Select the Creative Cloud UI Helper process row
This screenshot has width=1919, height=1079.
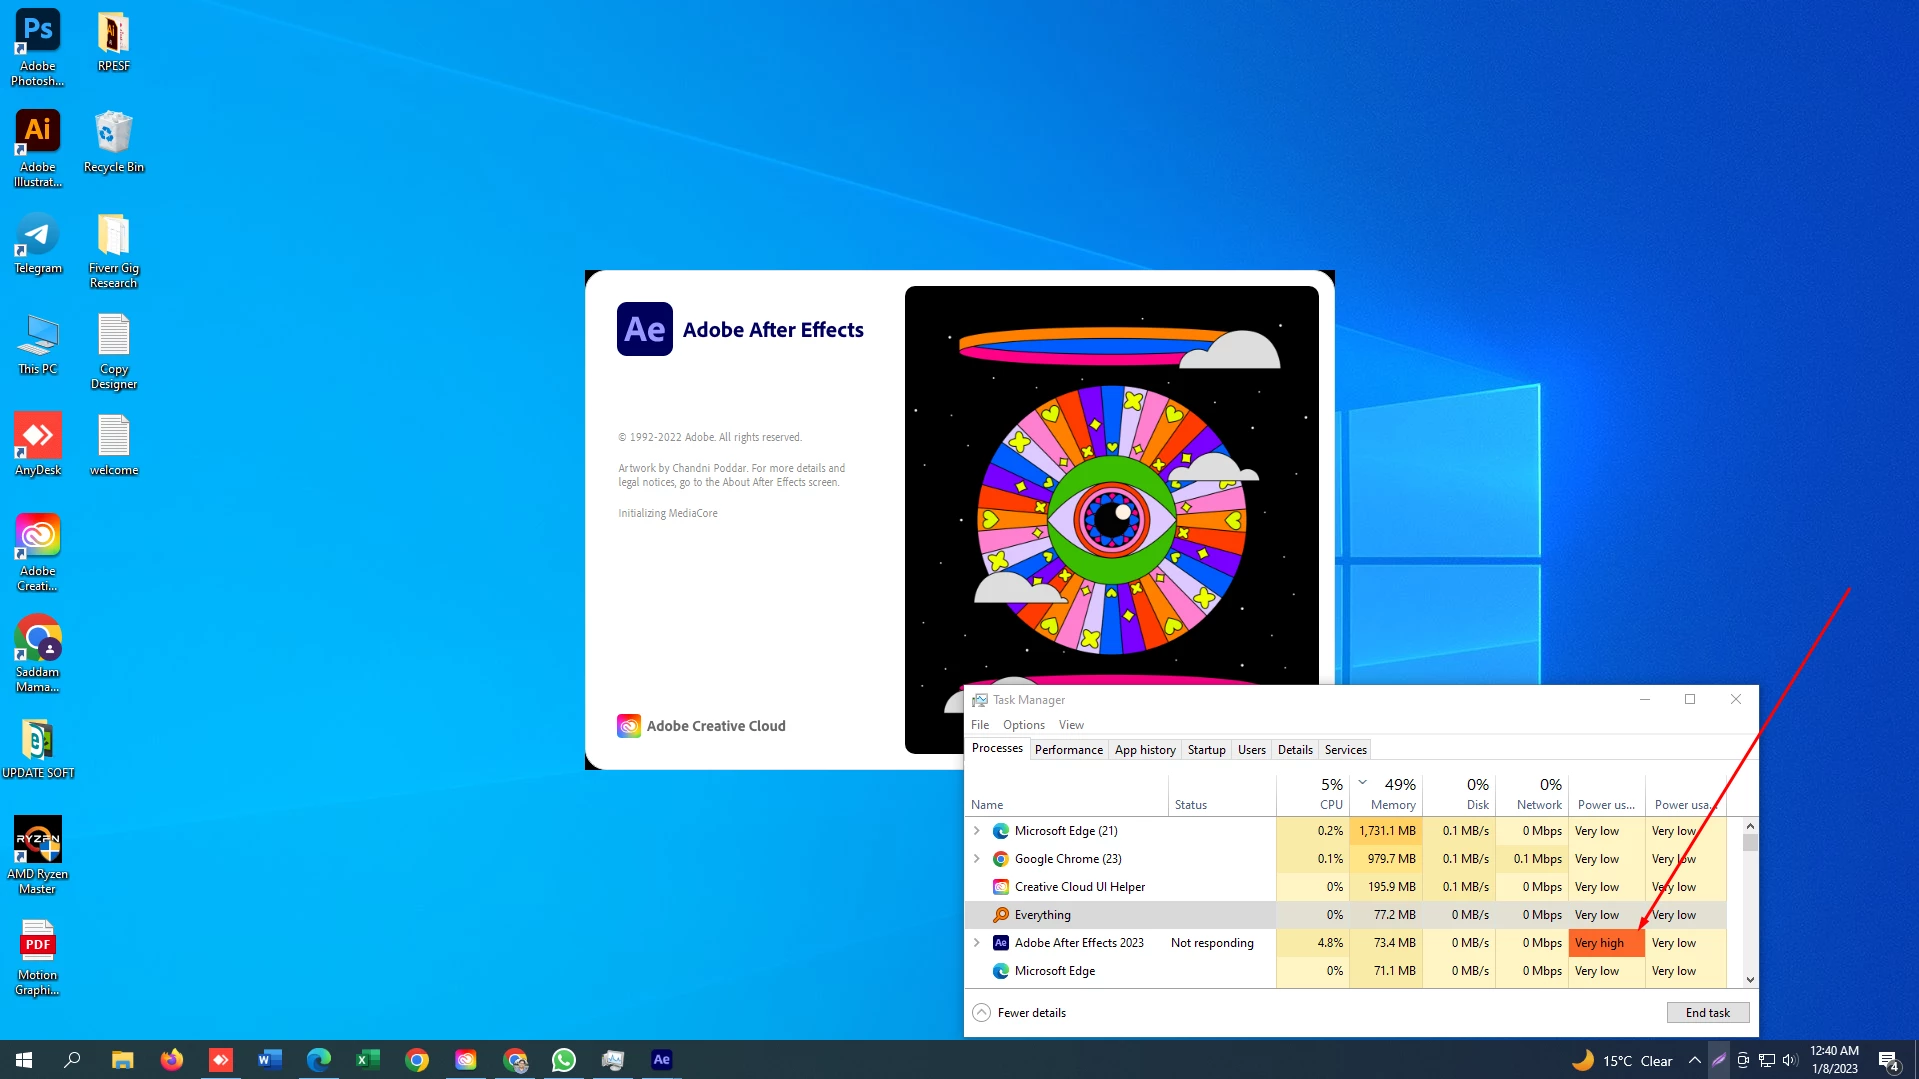tap(1345, 887)
